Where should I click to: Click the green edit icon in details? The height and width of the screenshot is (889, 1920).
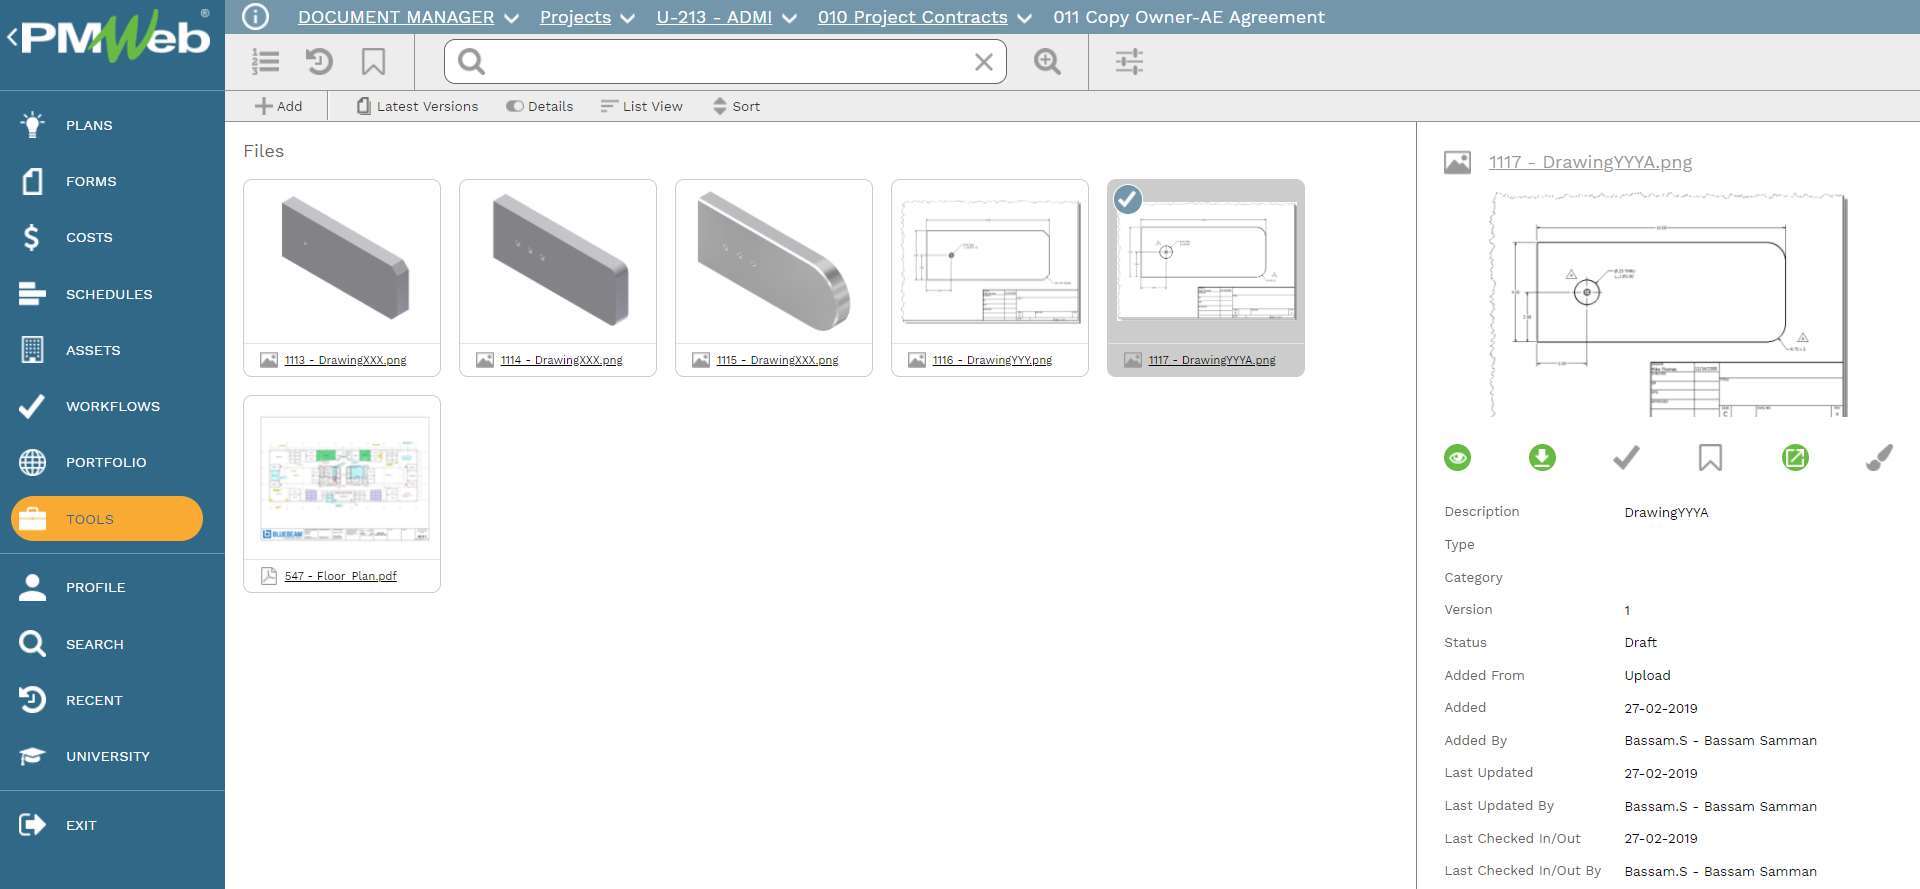[1795, 458]
